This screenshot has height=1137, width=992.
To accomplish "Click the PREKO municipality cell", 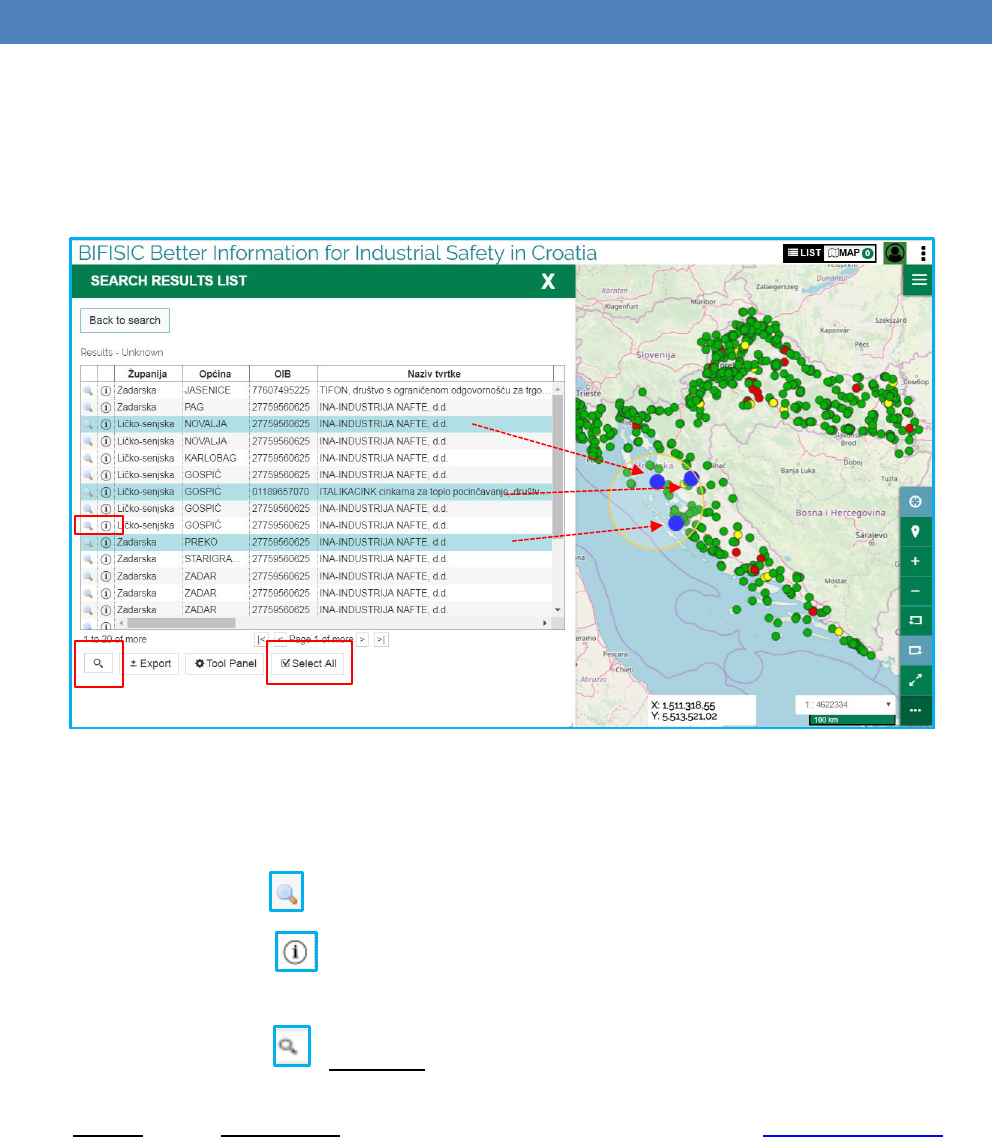I will click(215, 542).
